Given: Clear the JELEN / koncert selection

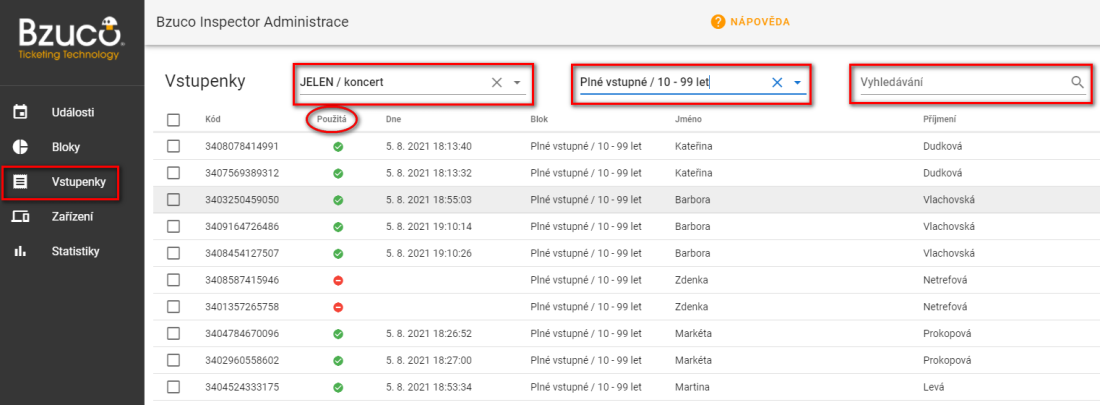Looking at the screenshot, I should pyautogui.click(x=497, y=82).
